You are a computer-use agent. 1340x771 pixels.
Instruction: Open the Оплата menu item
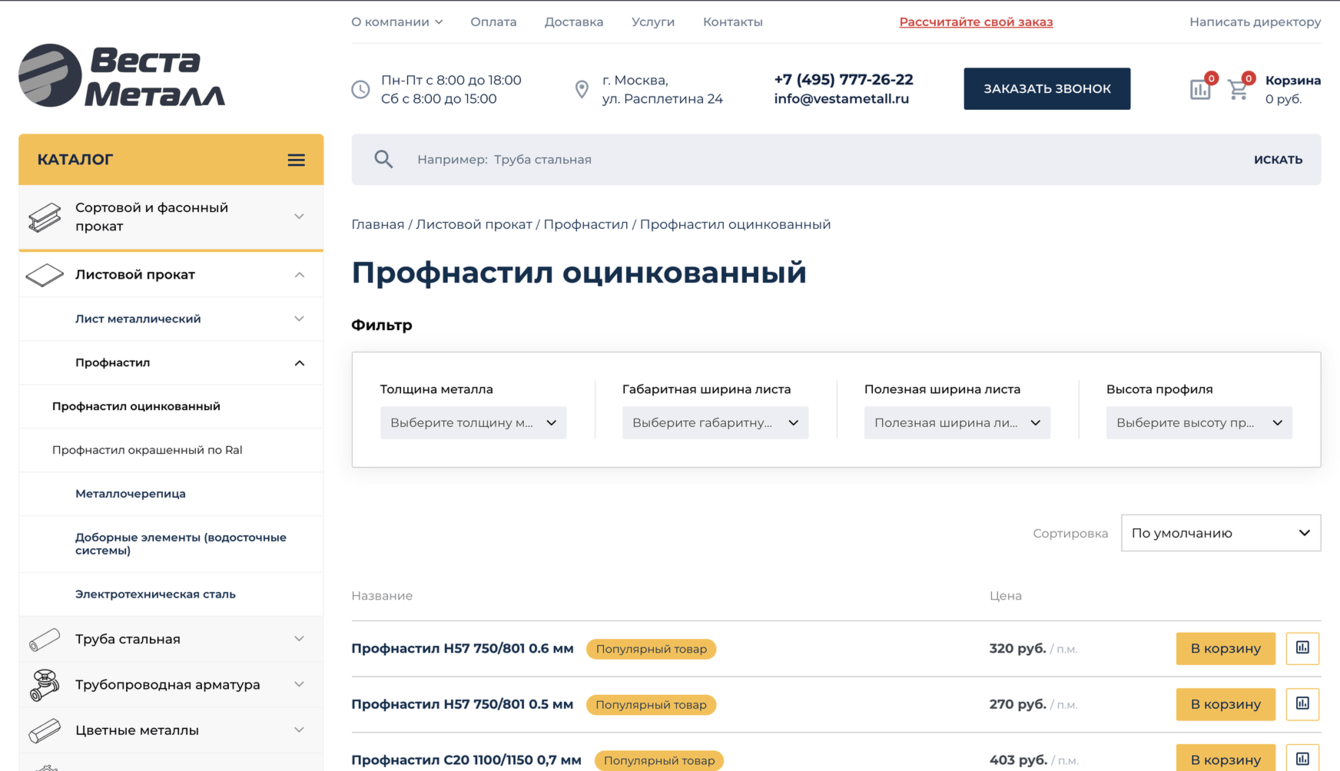493,22
